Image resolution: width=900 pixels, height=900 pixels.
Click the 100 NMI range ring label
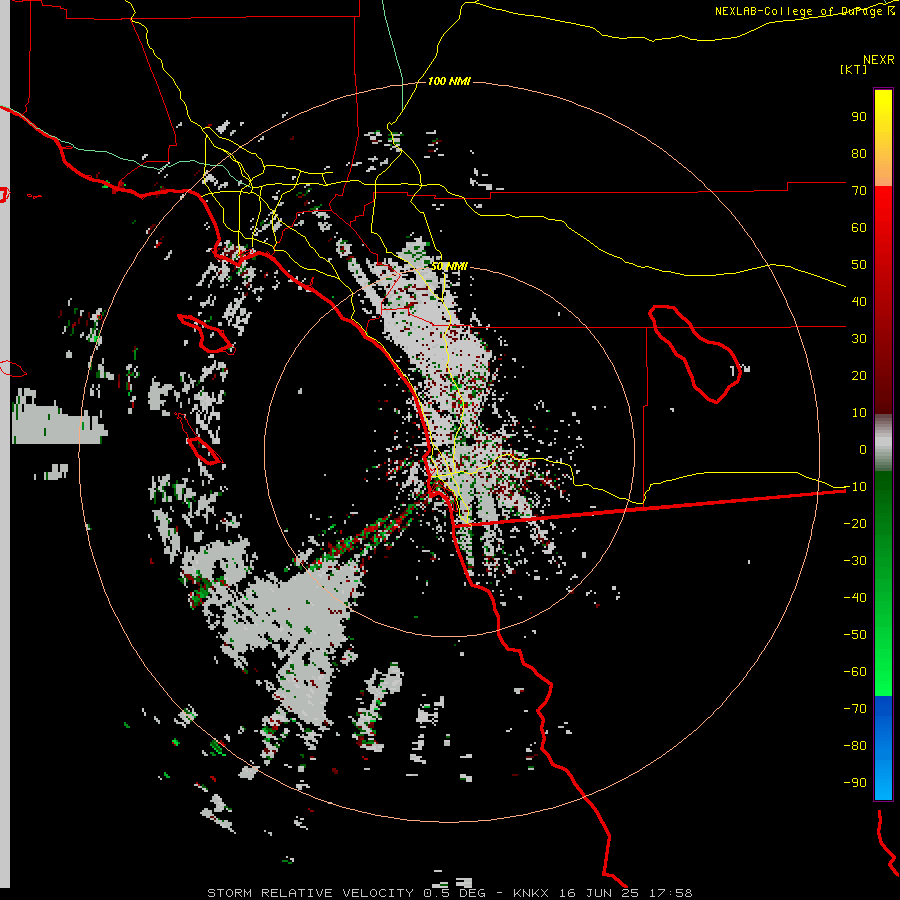tap(449, 81)
